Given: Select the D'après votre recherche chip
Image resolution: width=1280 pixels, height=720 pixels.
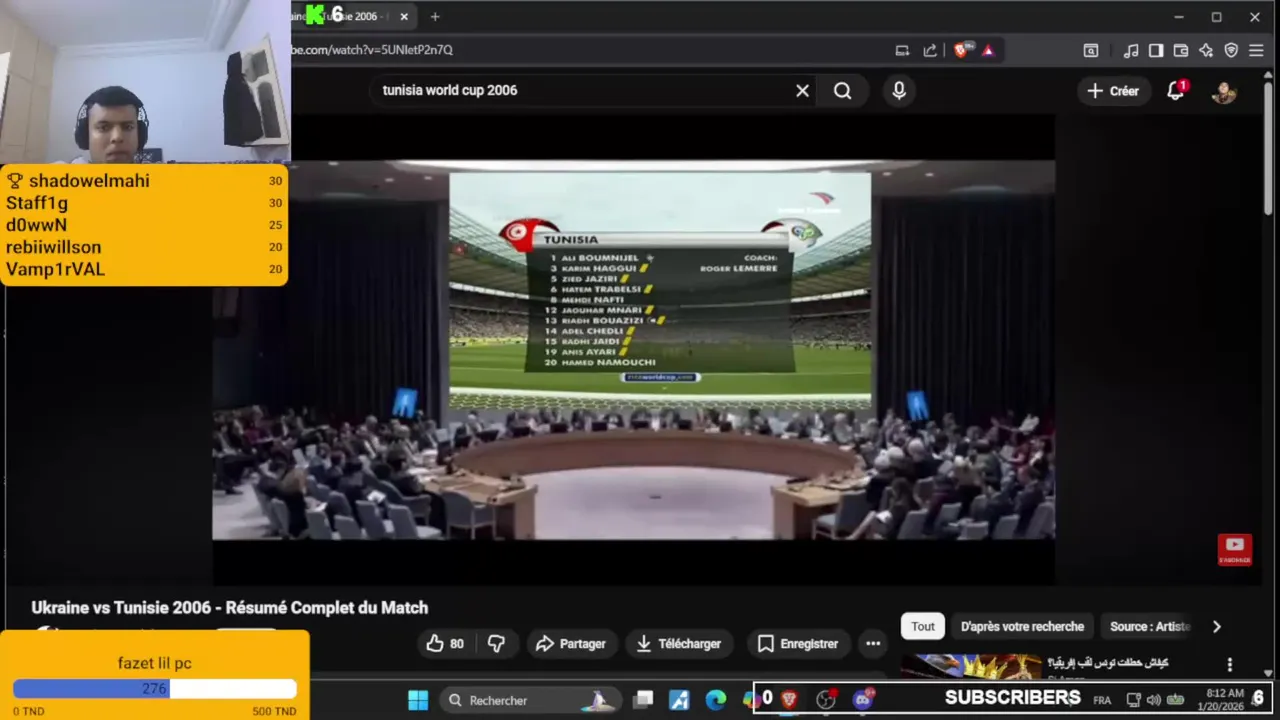Looking at the screenshot, I should pyautogui.click(x=1022, y=627).
